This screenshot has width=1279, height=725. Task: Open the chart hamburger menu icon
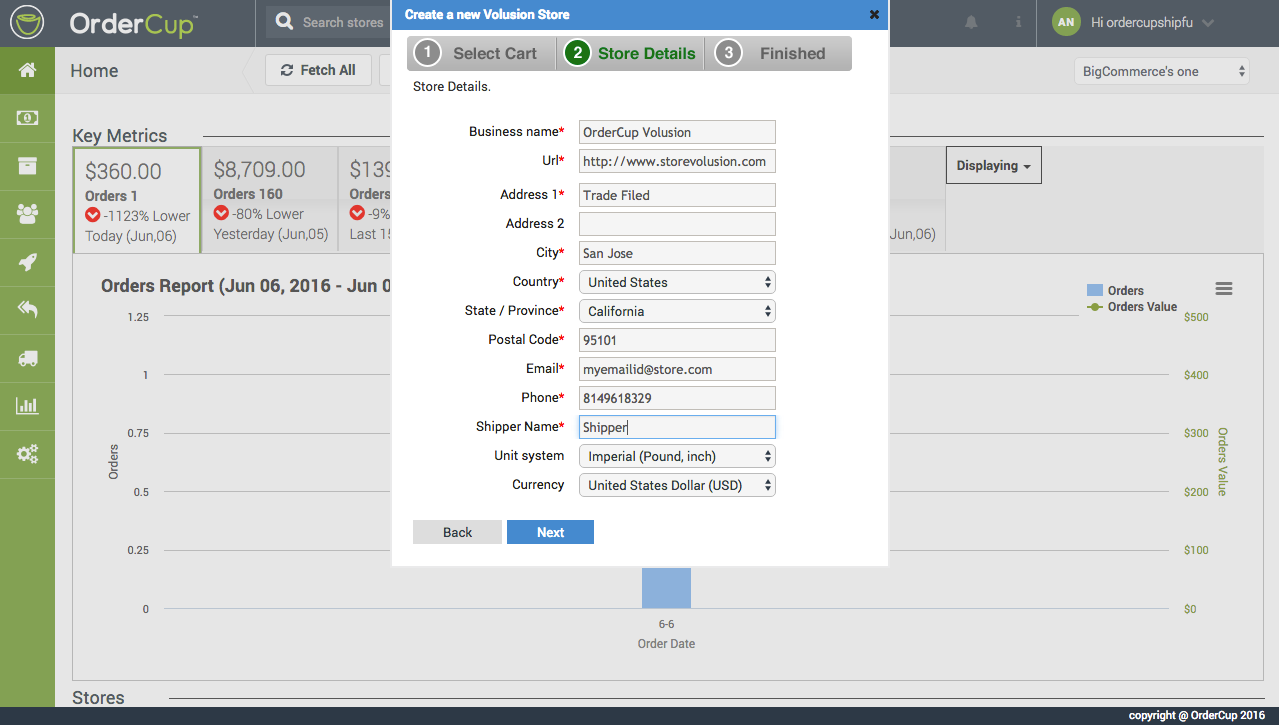click(x=1224, y=289)
